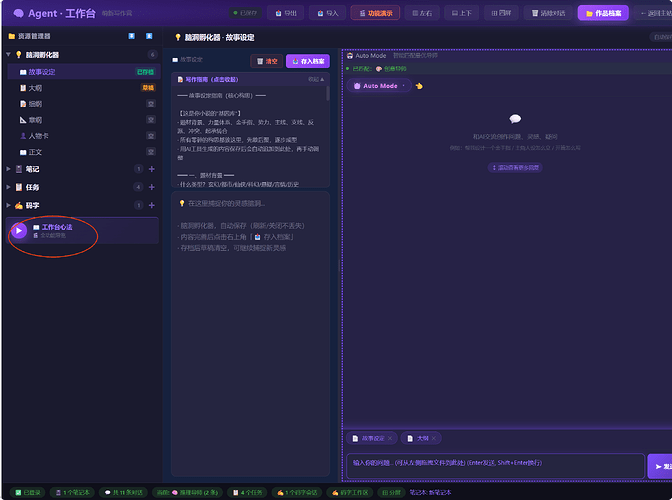Image resolution: width=672 pixels, height=500 pixels.
Task: Click the 任务 clipboard icon
Action: tap(19, 187)
